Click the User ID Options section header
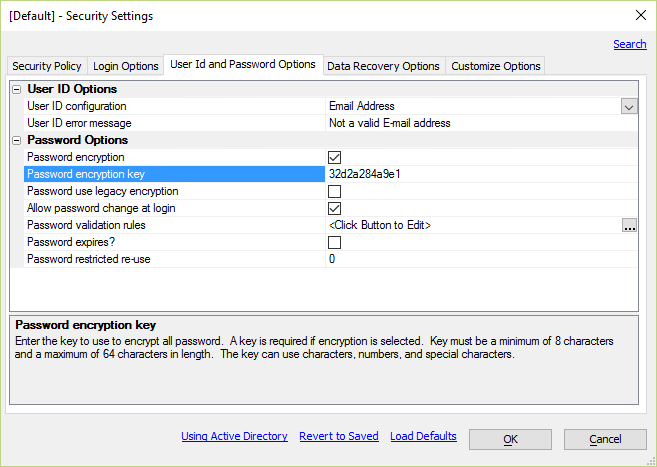Screen dimensions: 657x467 point(72,89)
